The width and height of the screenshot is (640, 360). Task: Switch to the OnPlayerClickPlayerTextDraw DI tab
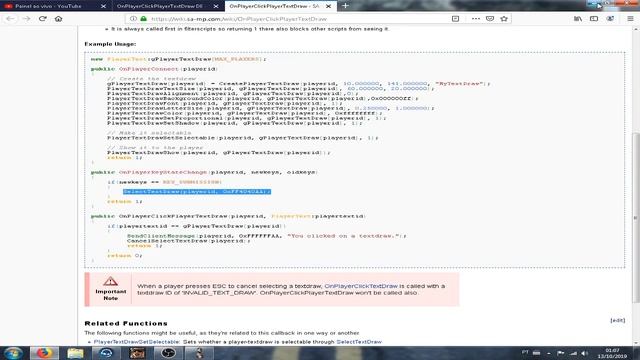click(x=168, y=6)
